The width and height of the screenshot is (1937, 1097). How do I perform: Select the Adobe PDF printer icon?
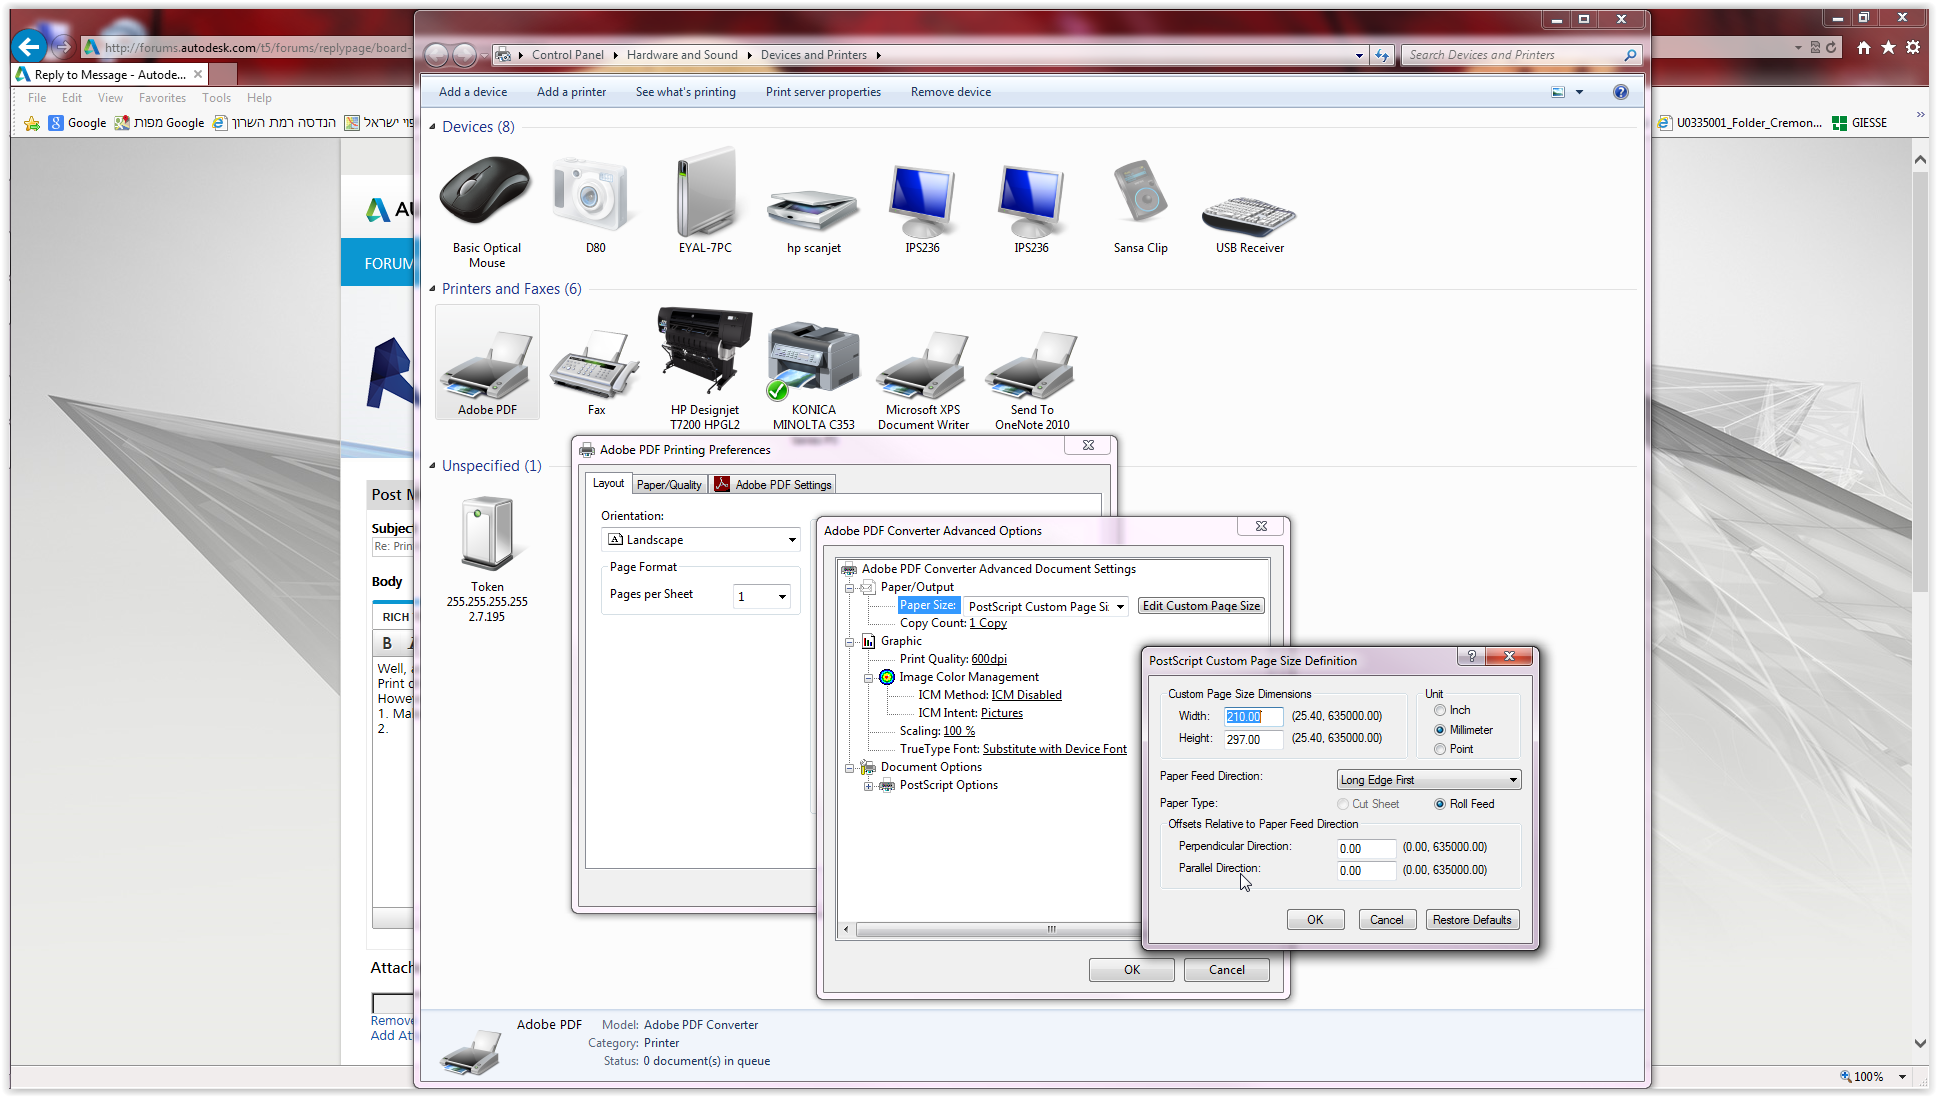click(487, 362)
